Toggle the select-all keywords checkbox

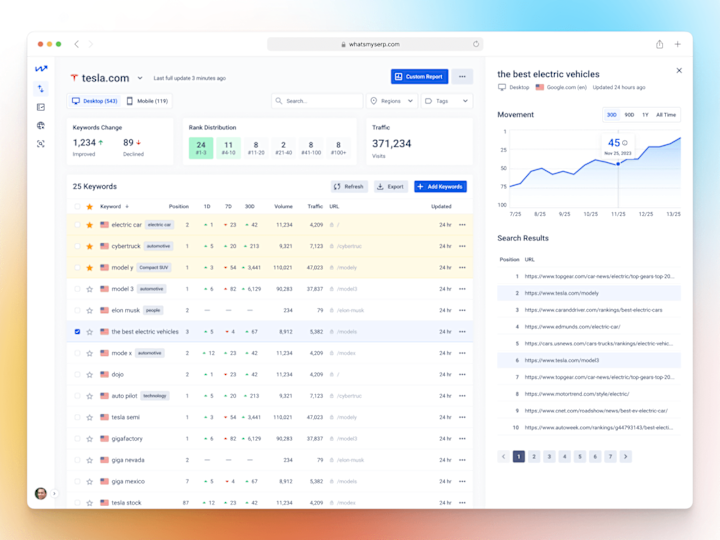click(x=77, y=207)
